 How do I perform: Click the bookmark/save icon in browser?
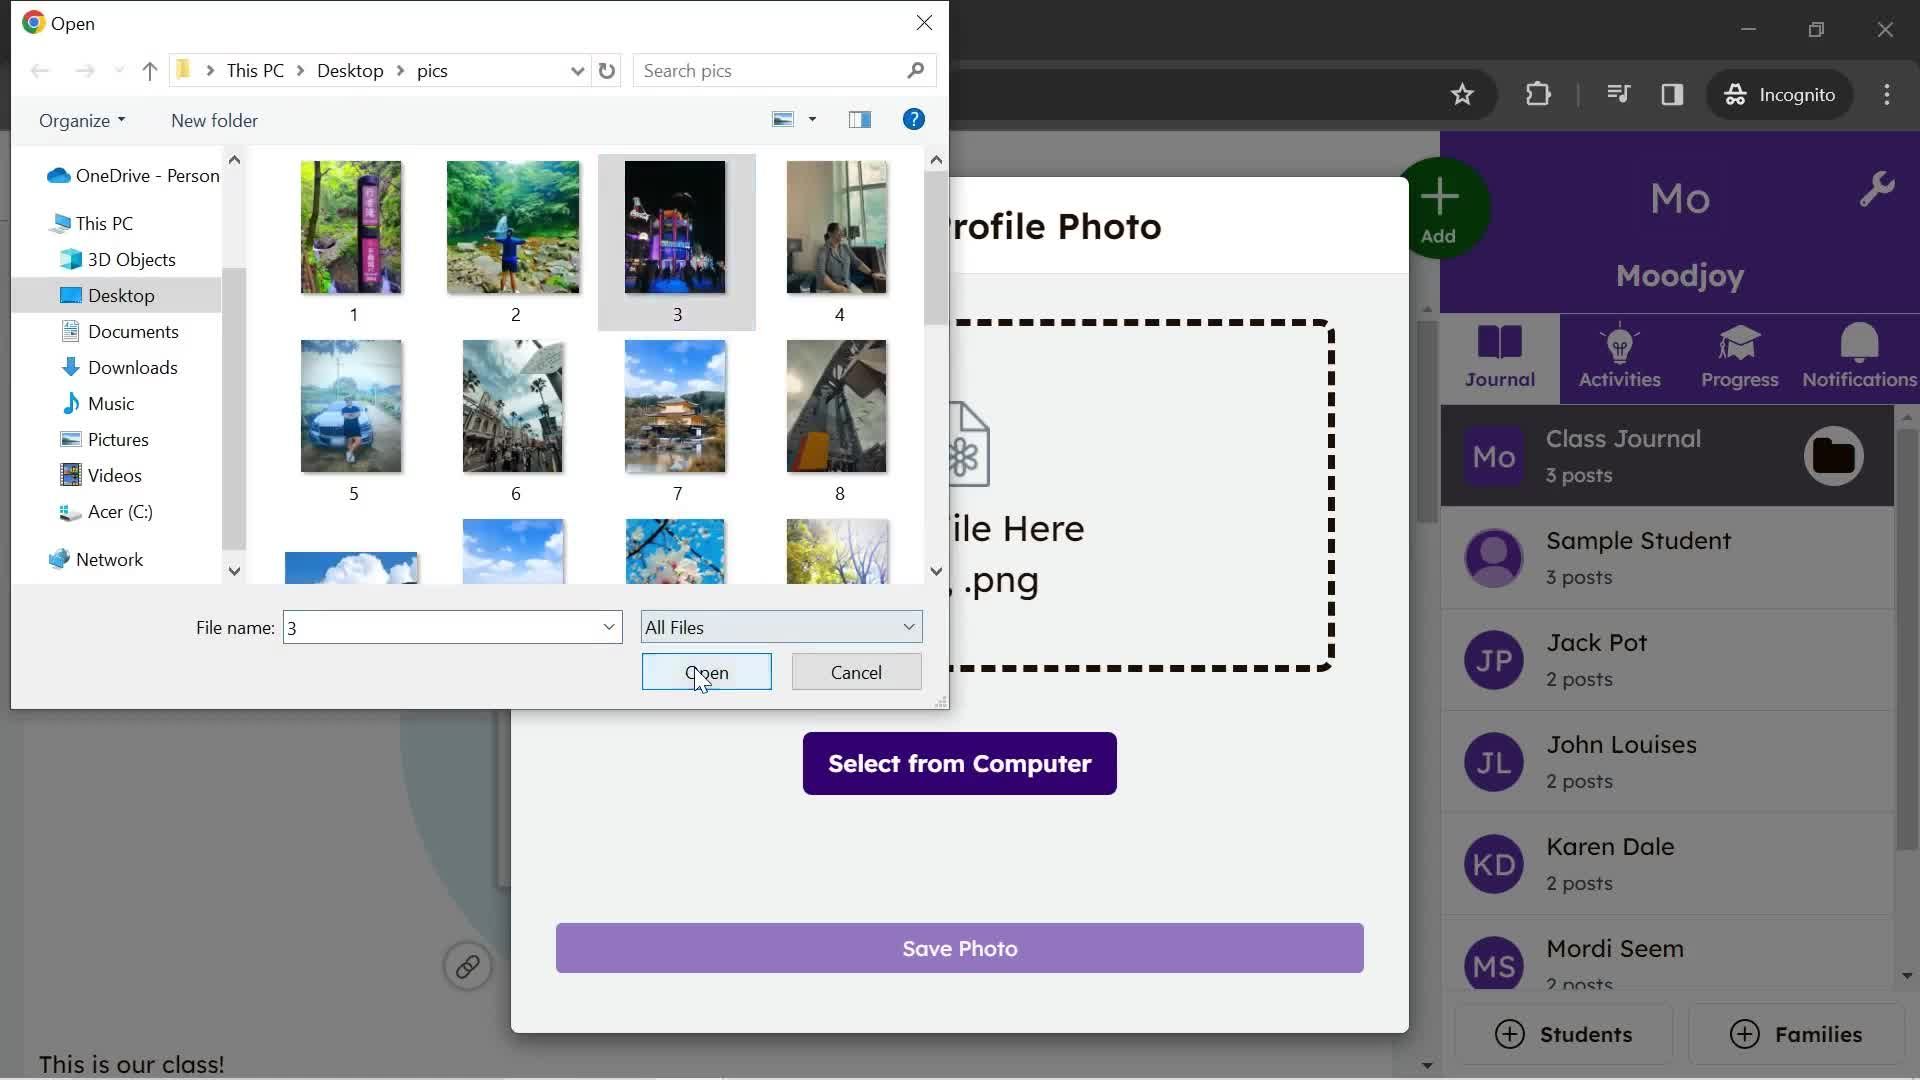pos(1461,94)
